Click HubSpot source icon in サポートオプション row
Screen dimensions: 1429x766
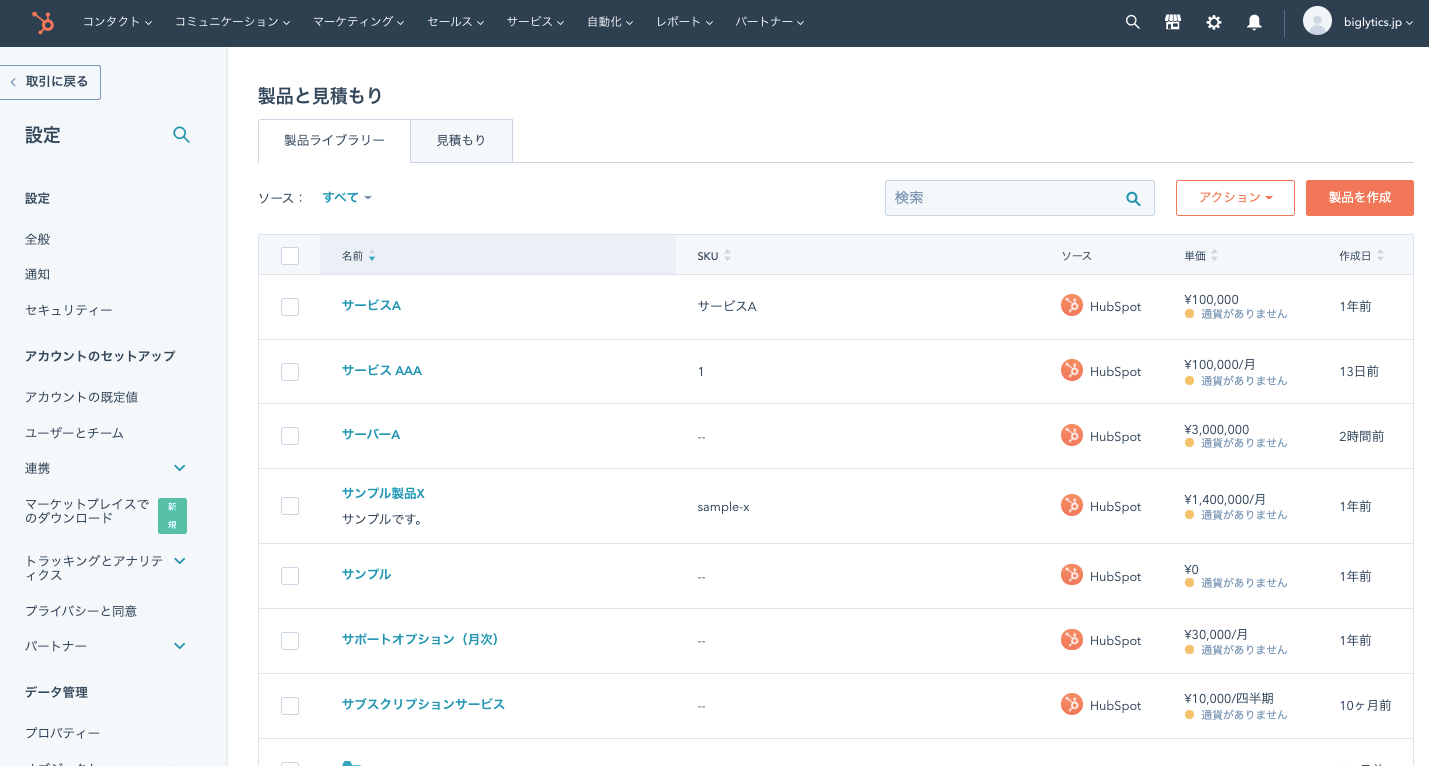coord(1071,640)
